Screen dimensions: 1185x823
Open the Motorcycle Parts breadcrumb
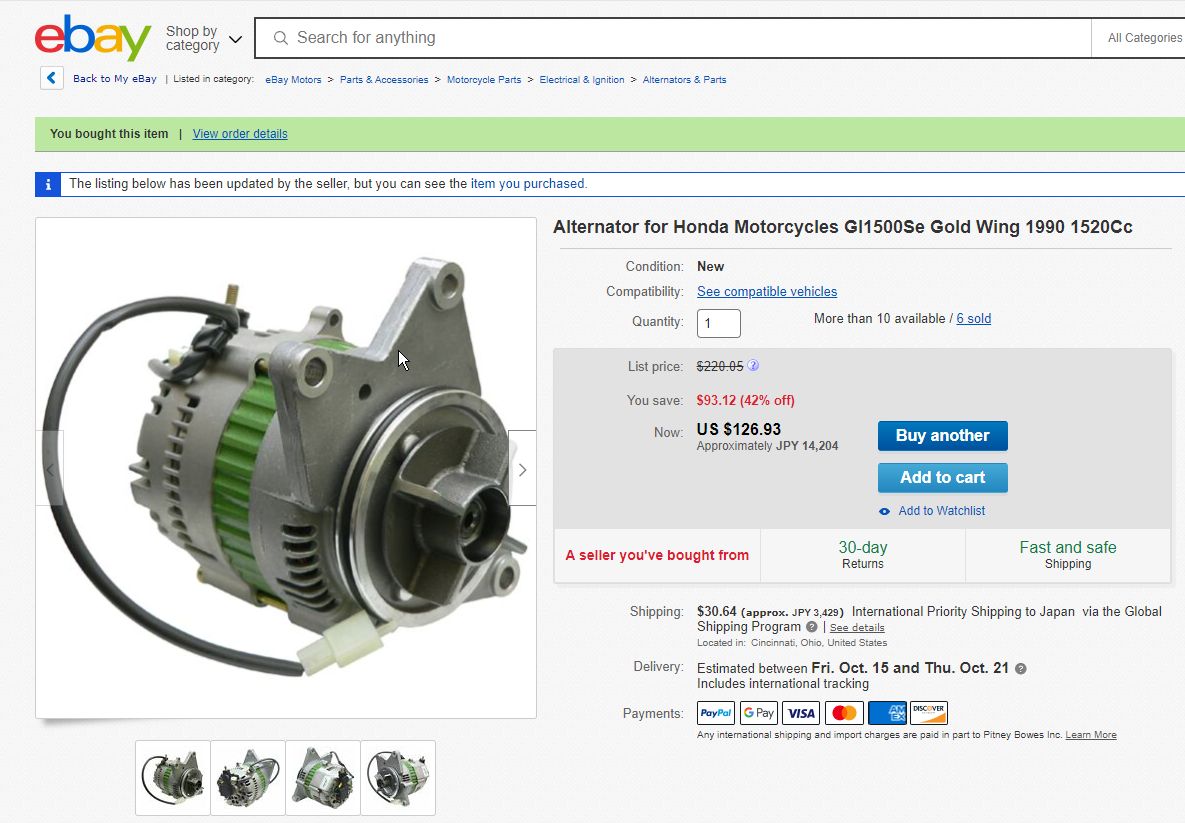(484, 79)
